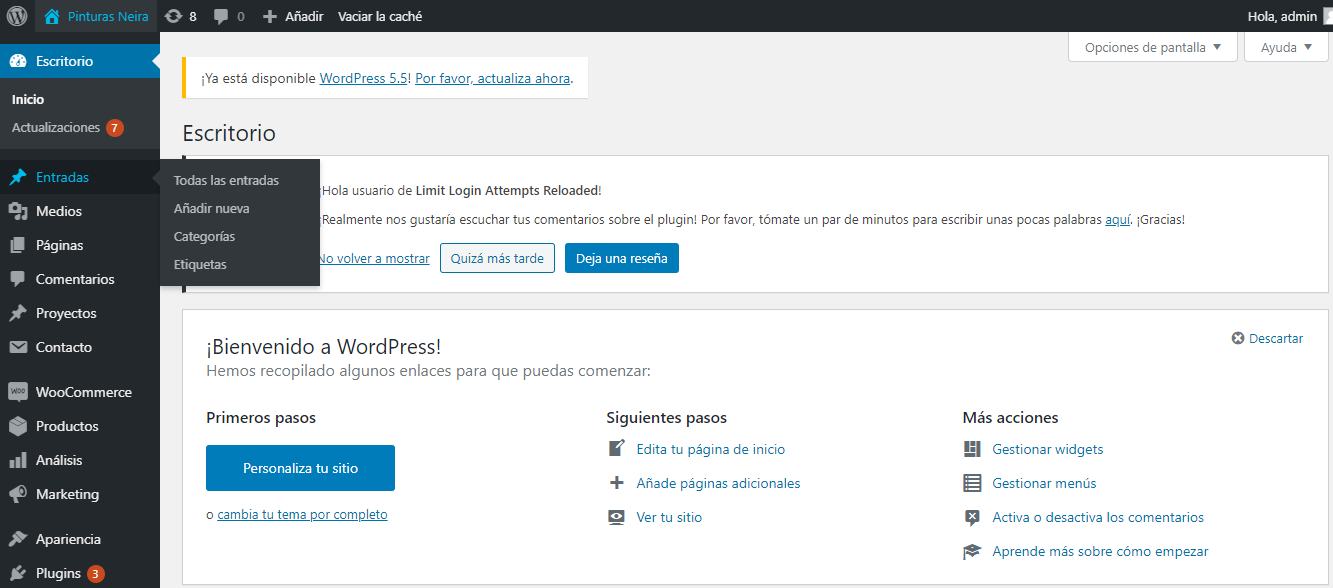Click the Comentarios speech bubble icon in the sidebar
1333x588 pixels.
[18, 279]
